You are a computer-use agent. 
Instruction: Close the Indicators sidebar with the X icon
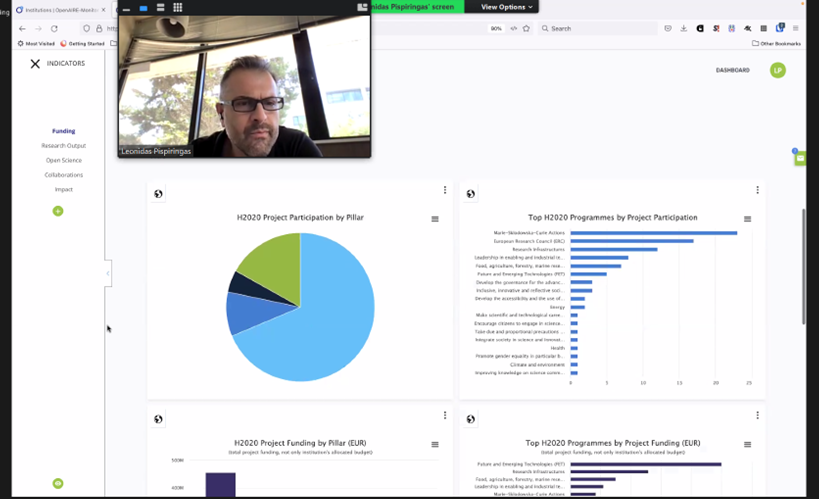pos(35,64)
